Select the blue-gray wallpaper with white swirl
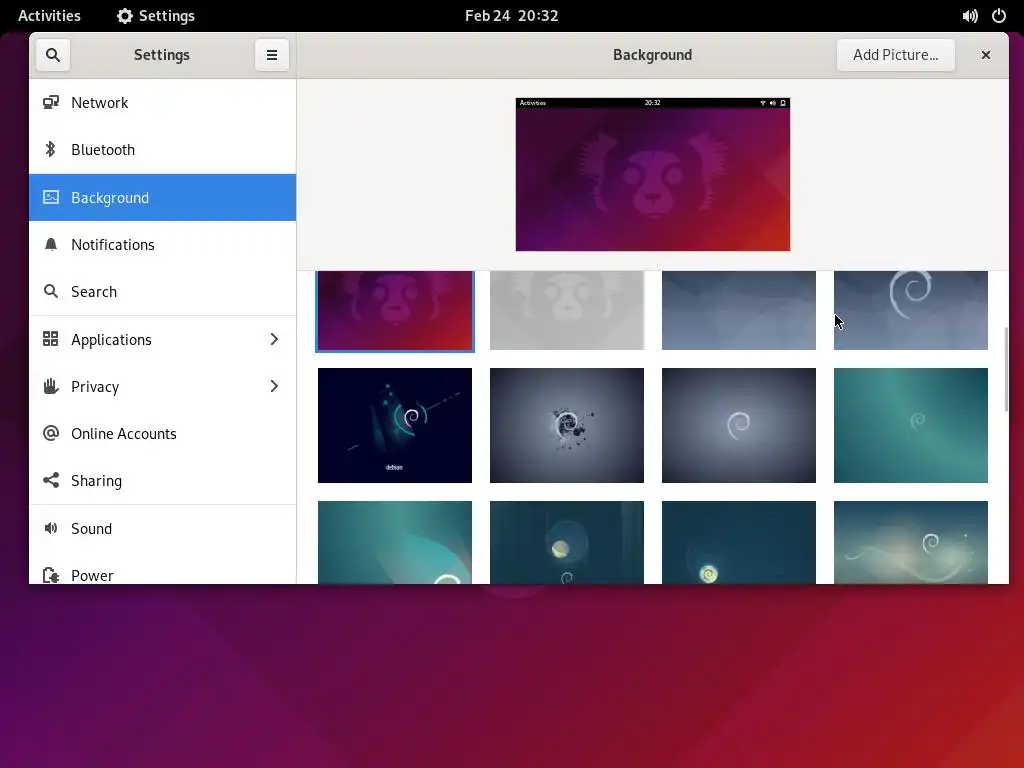 910,310
